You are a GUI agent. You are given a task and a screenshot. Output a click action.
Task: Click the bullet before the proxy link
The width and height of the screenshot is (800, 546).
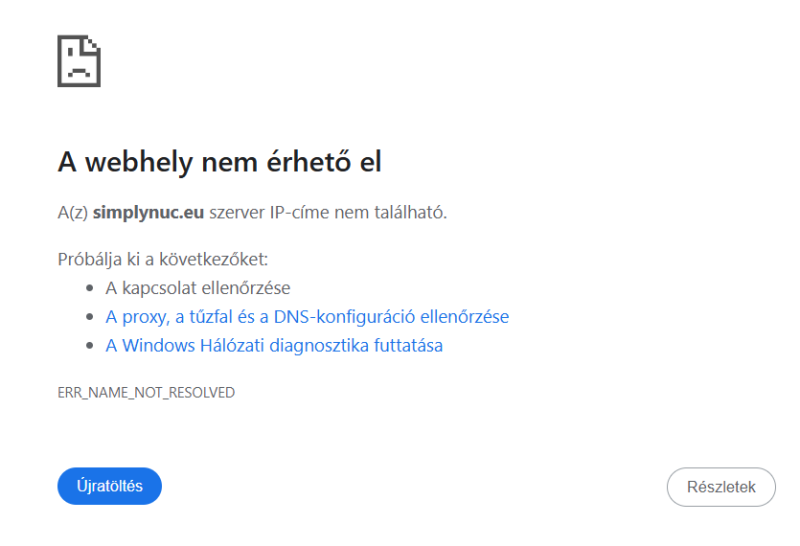(x=91, y=318)
